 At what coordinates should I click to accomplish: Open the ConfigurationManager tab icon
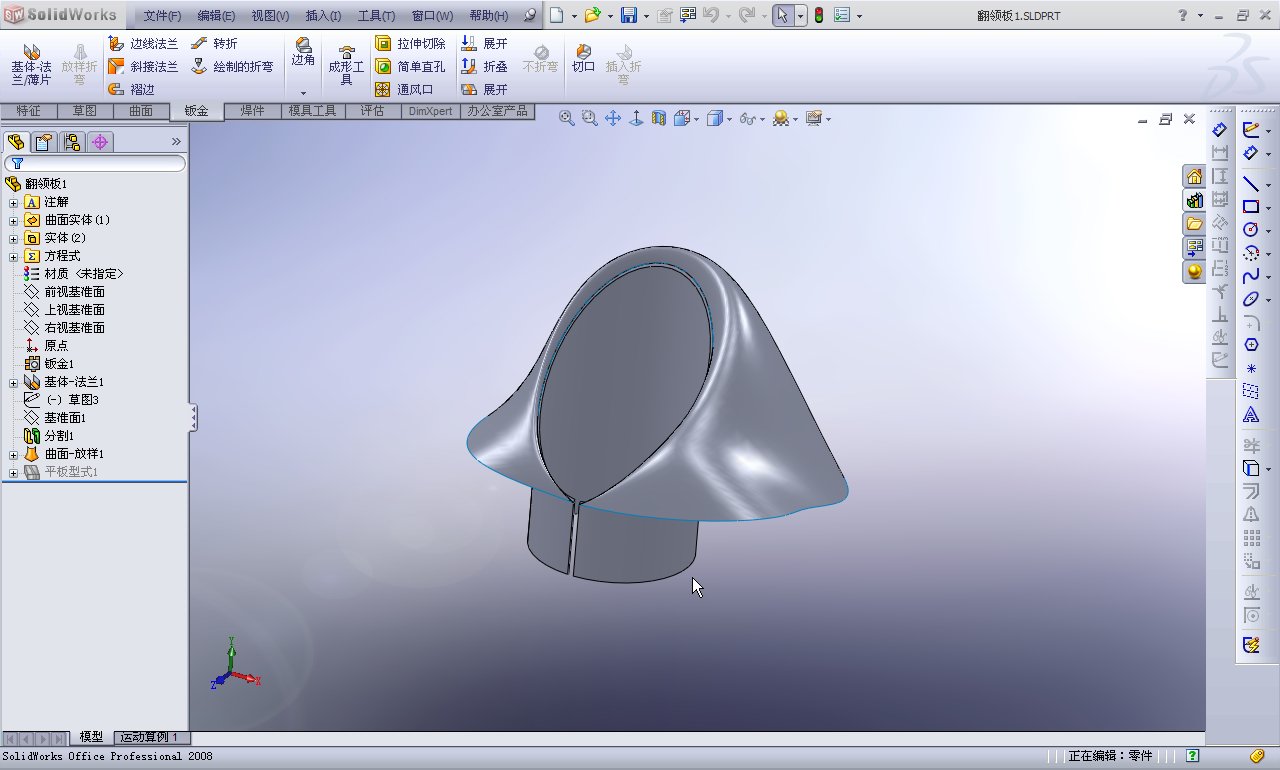point(72,142)
